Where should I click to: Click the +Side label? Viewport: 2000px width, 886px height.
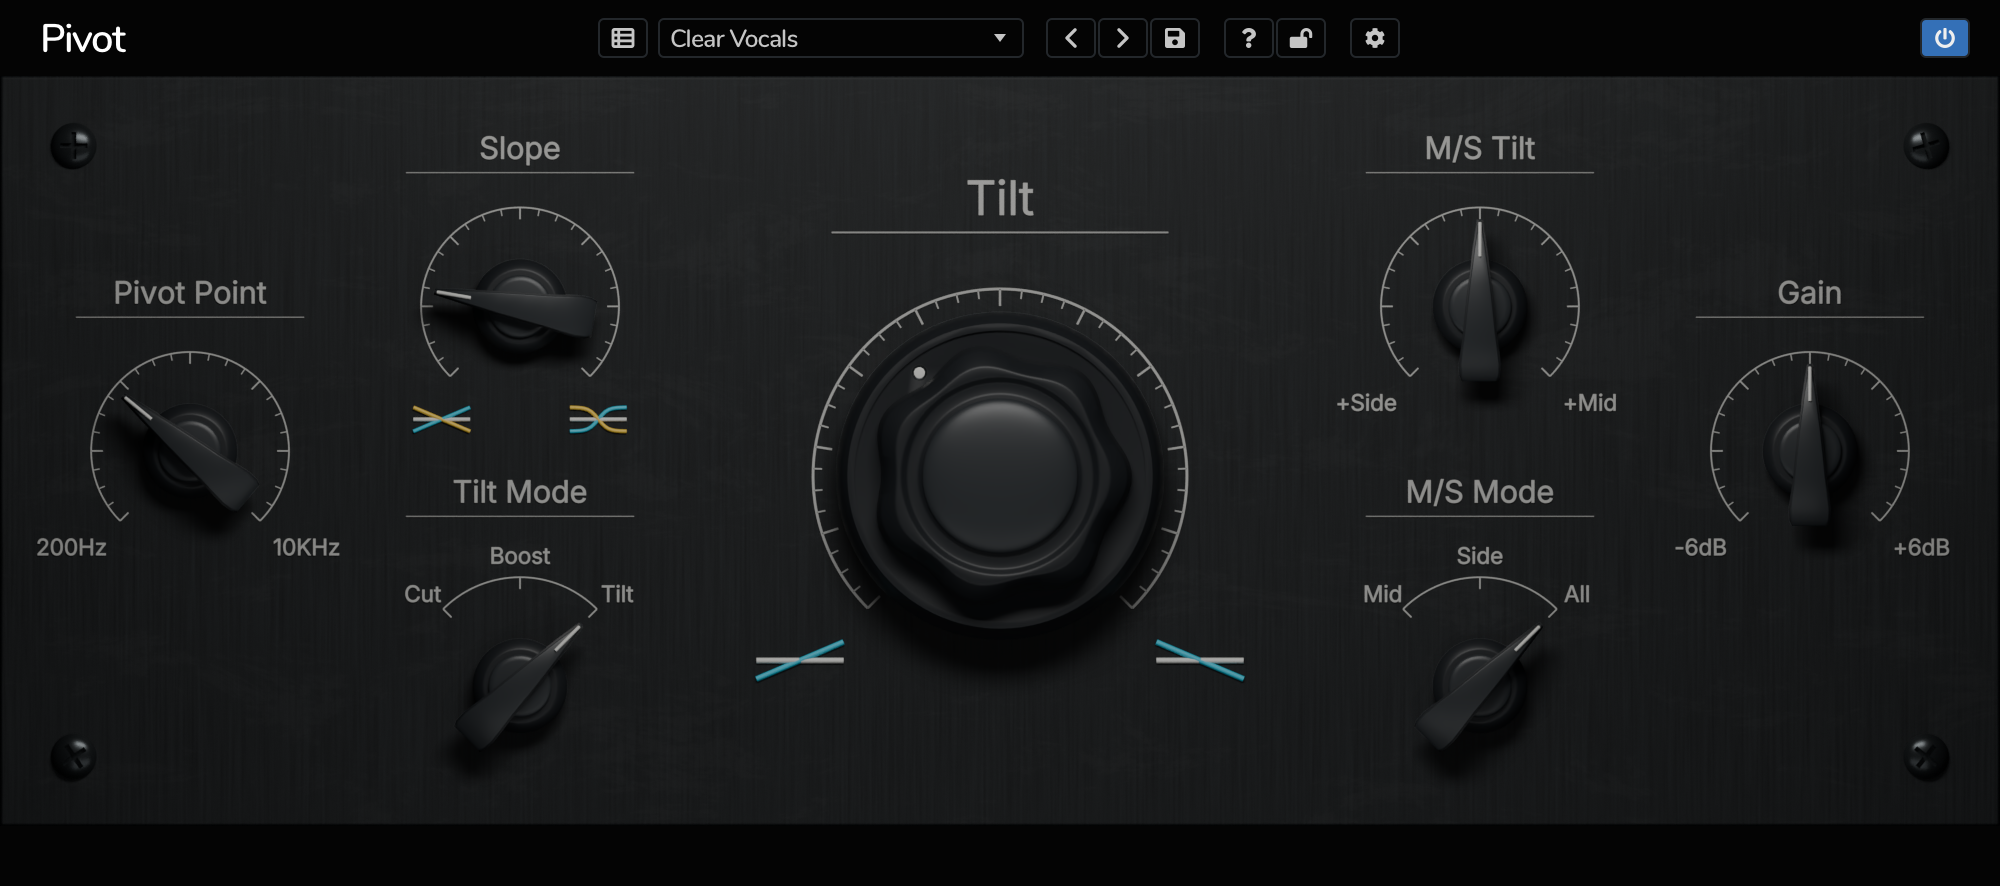tap(1366, 403)
